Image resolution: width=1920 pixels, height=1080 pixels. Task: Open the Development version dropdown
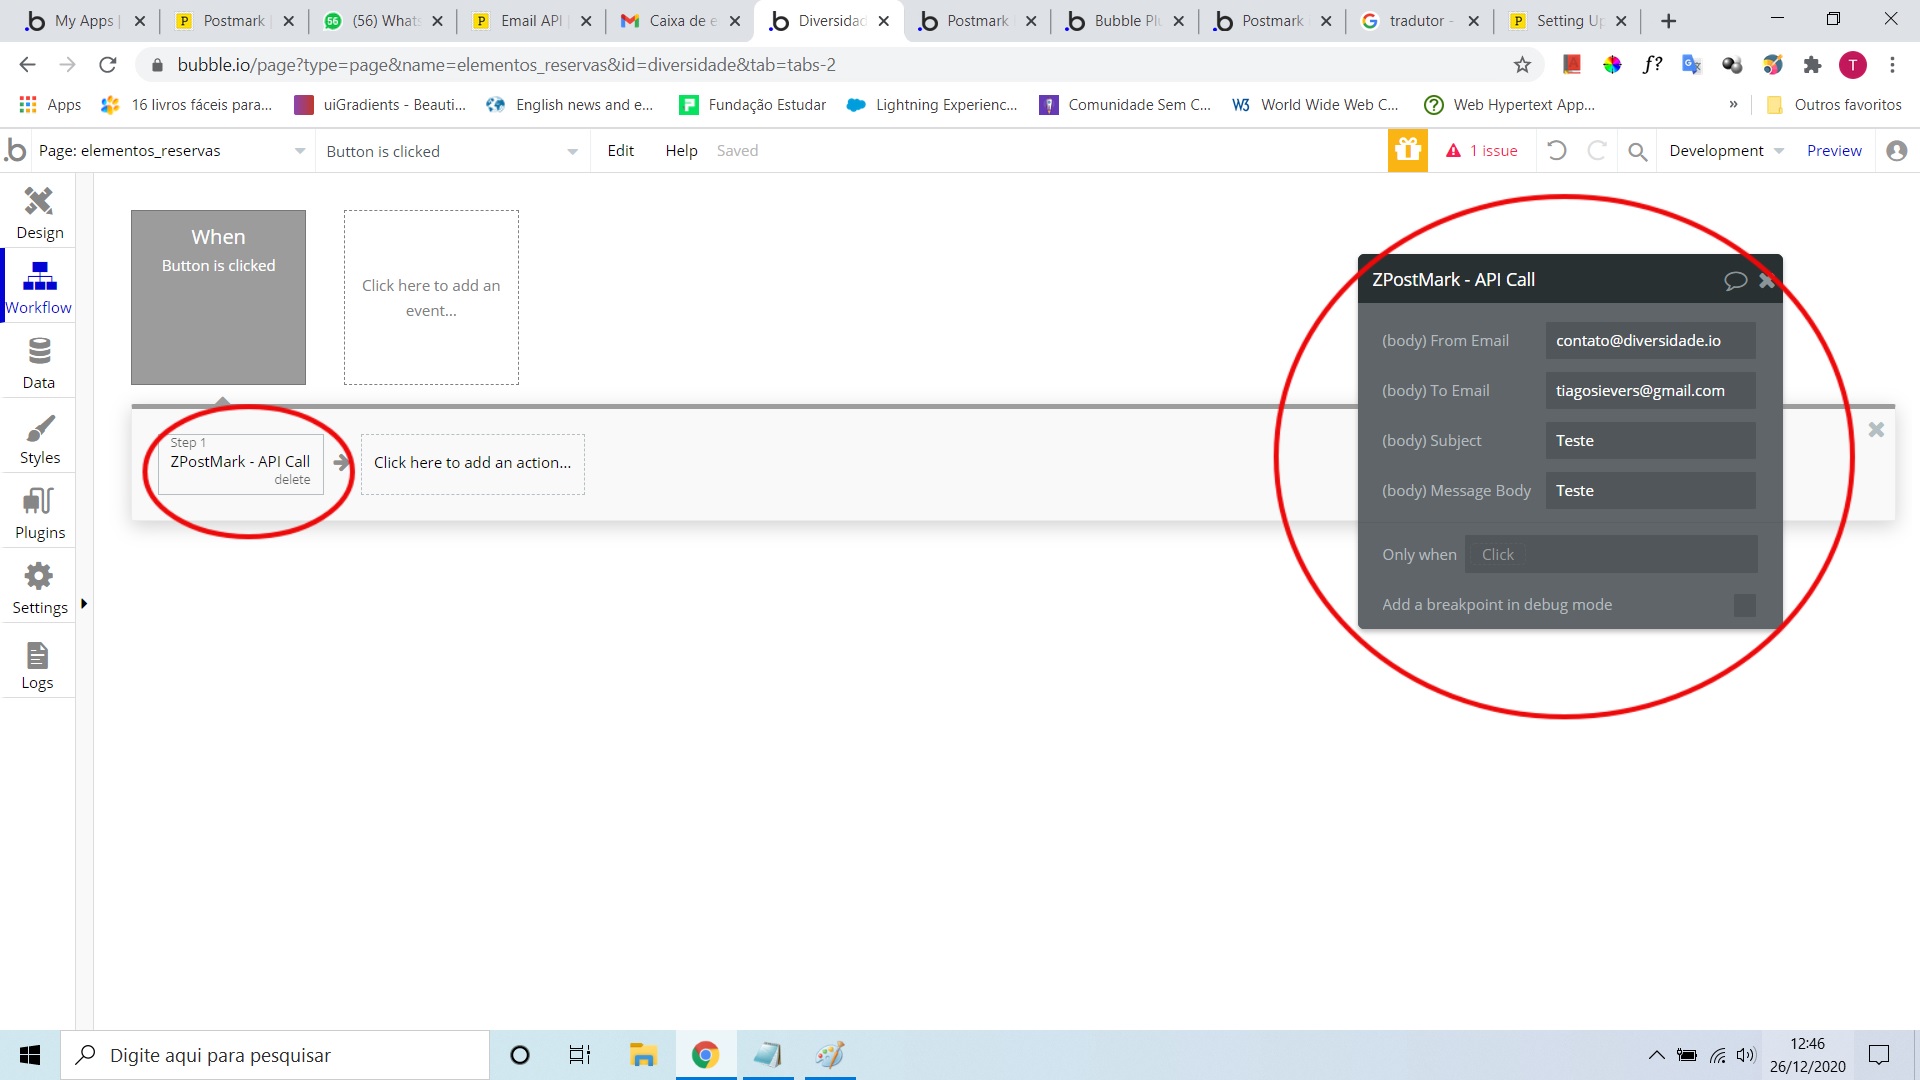click(x=1726, y=151)
